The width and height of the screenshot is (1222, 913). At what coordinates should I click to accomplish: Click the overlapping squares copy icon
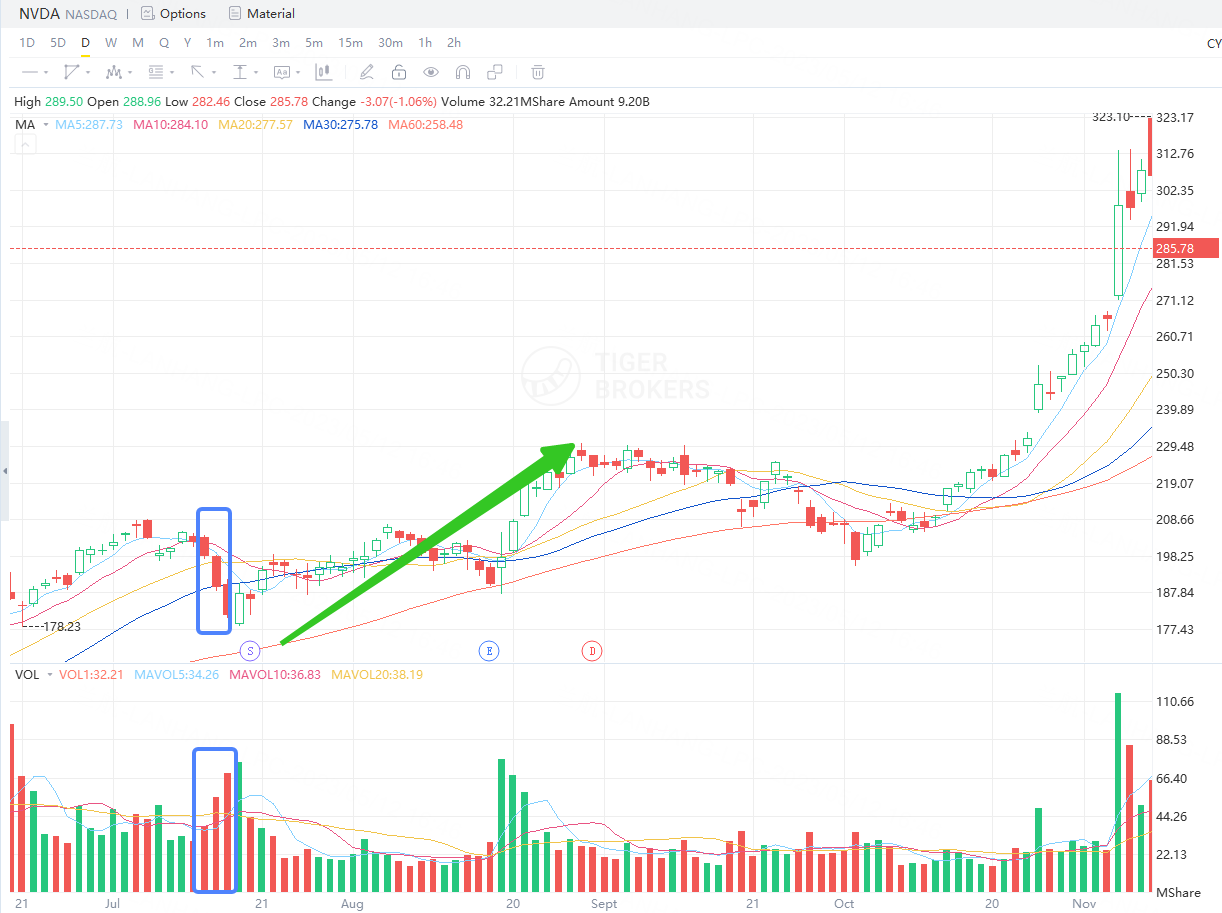point(495,72)
